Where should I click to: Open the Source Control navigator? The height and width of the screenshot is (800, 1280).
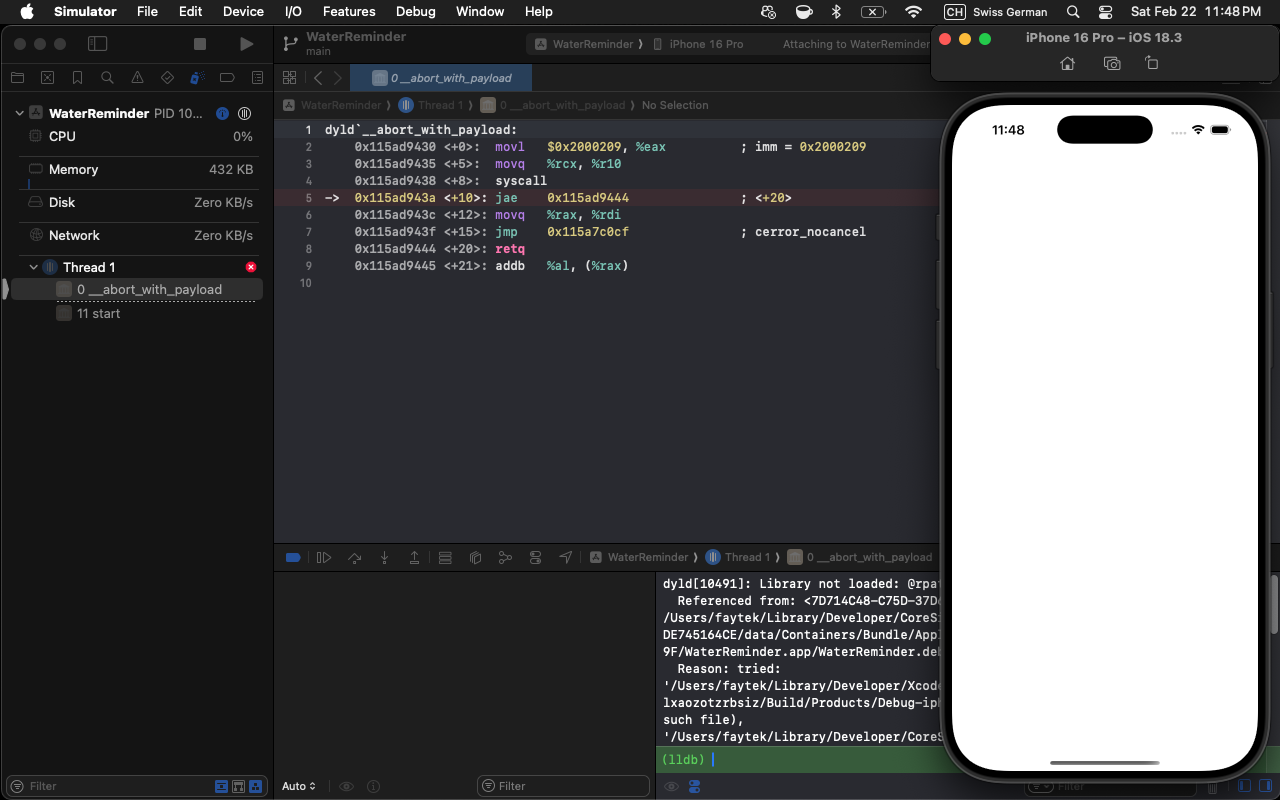[x=47, y=78]
